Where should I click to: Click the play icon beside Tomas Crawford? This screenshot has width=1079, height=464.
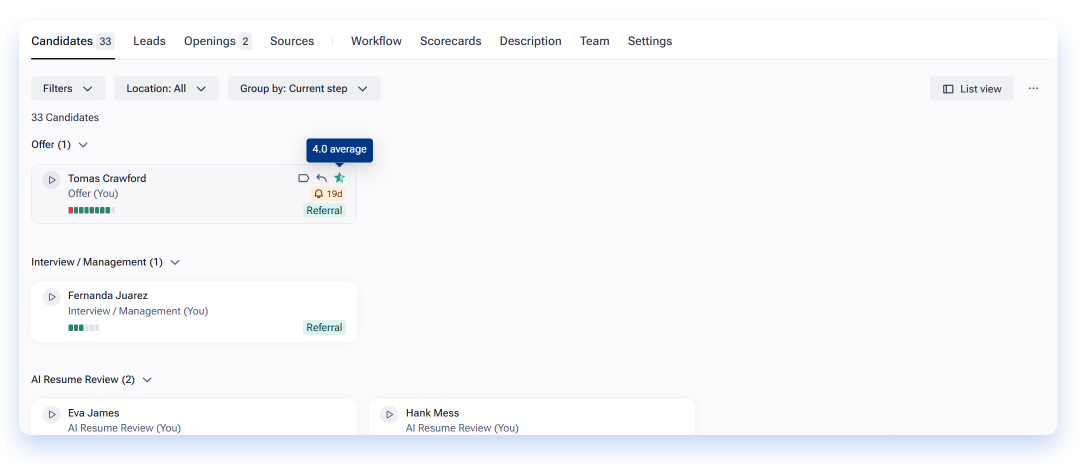pos(52,180)
